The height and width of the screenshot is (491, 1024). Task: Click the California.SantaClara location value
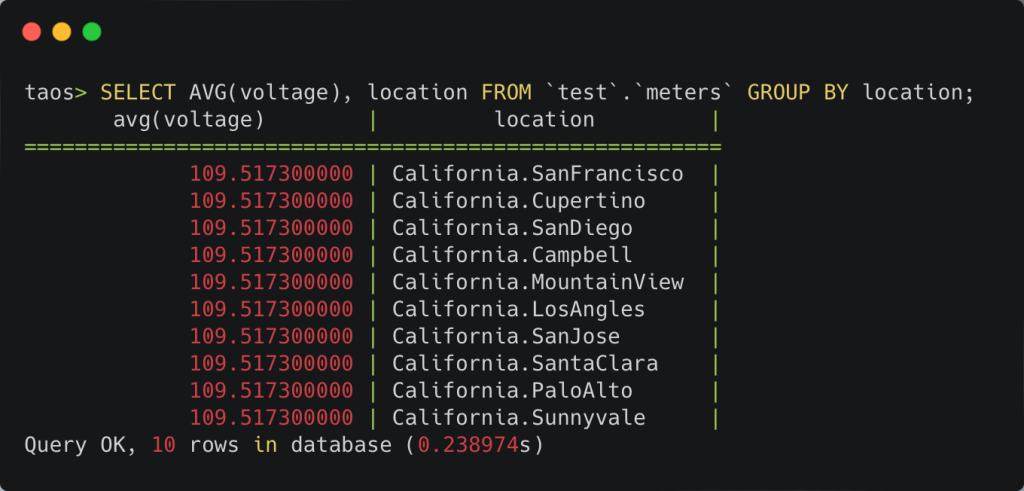pyautogui.click(x=524, y=363)
